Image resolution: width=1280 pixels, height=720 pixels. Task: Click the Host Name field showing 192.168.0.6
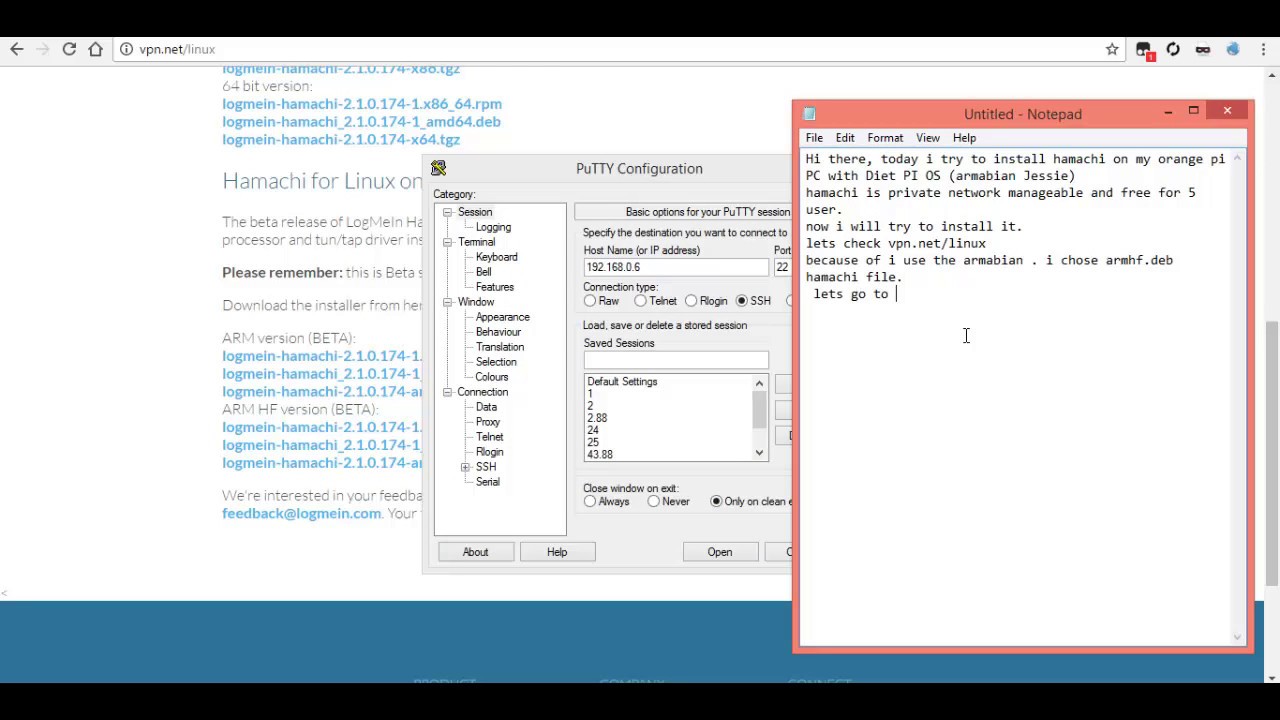pos(676,267)
